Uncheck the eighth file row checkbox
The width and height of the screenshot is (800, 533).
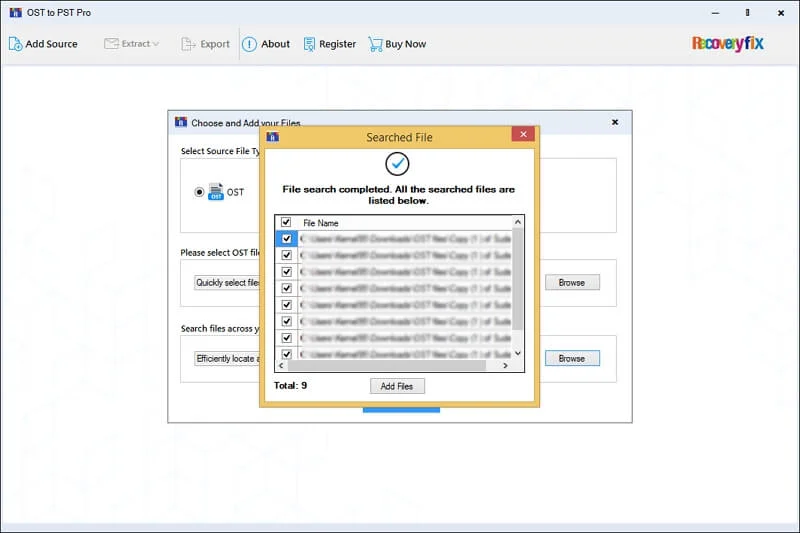click(x=287, y=354)
